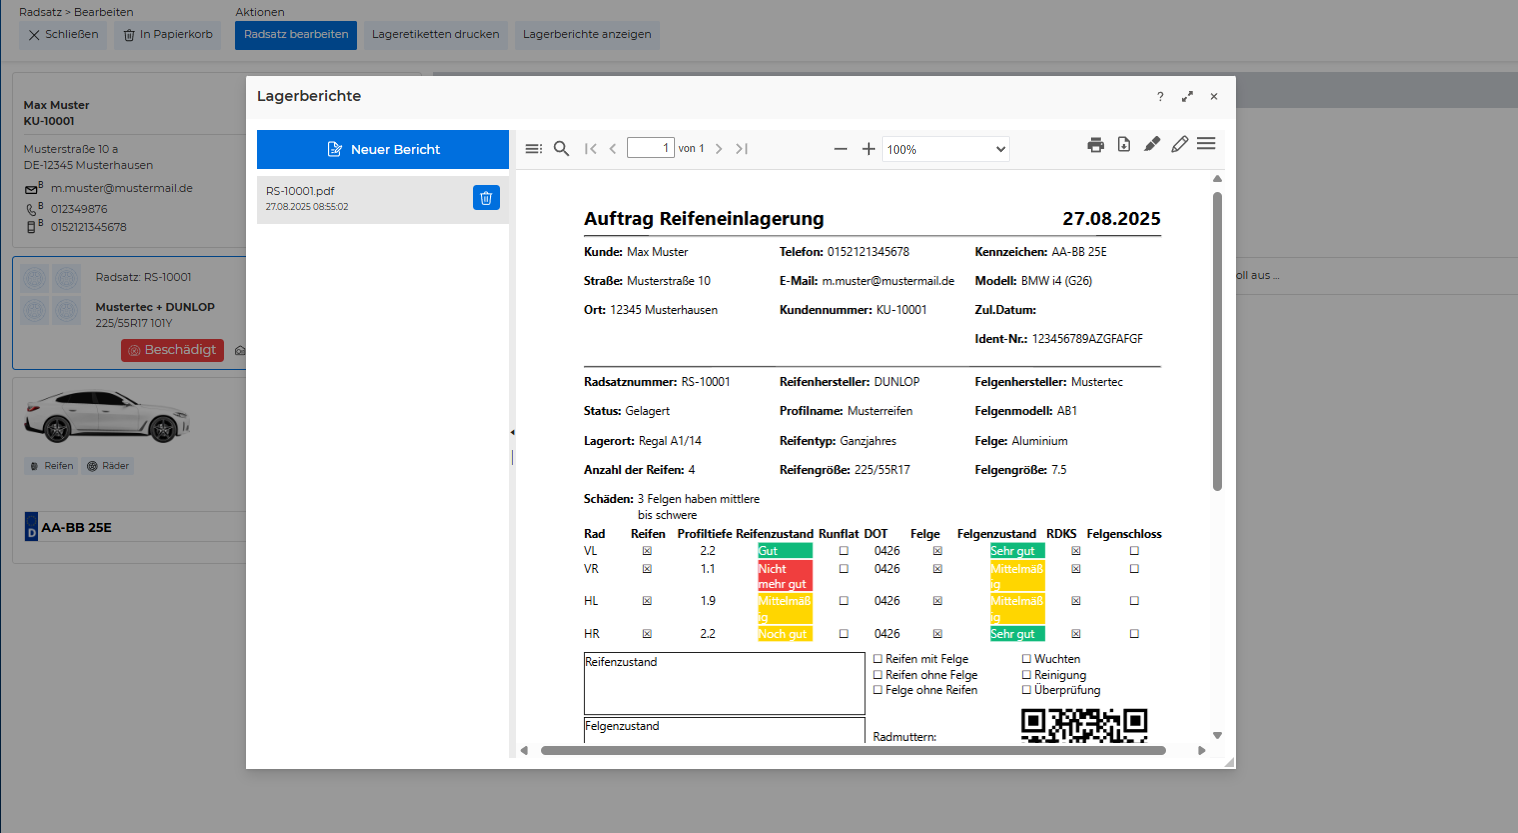The height and width of the screenshot is (833, 1518).
Task: Click the VL row Felgenschloss checkbox
Action: (x=1134, y=551)
